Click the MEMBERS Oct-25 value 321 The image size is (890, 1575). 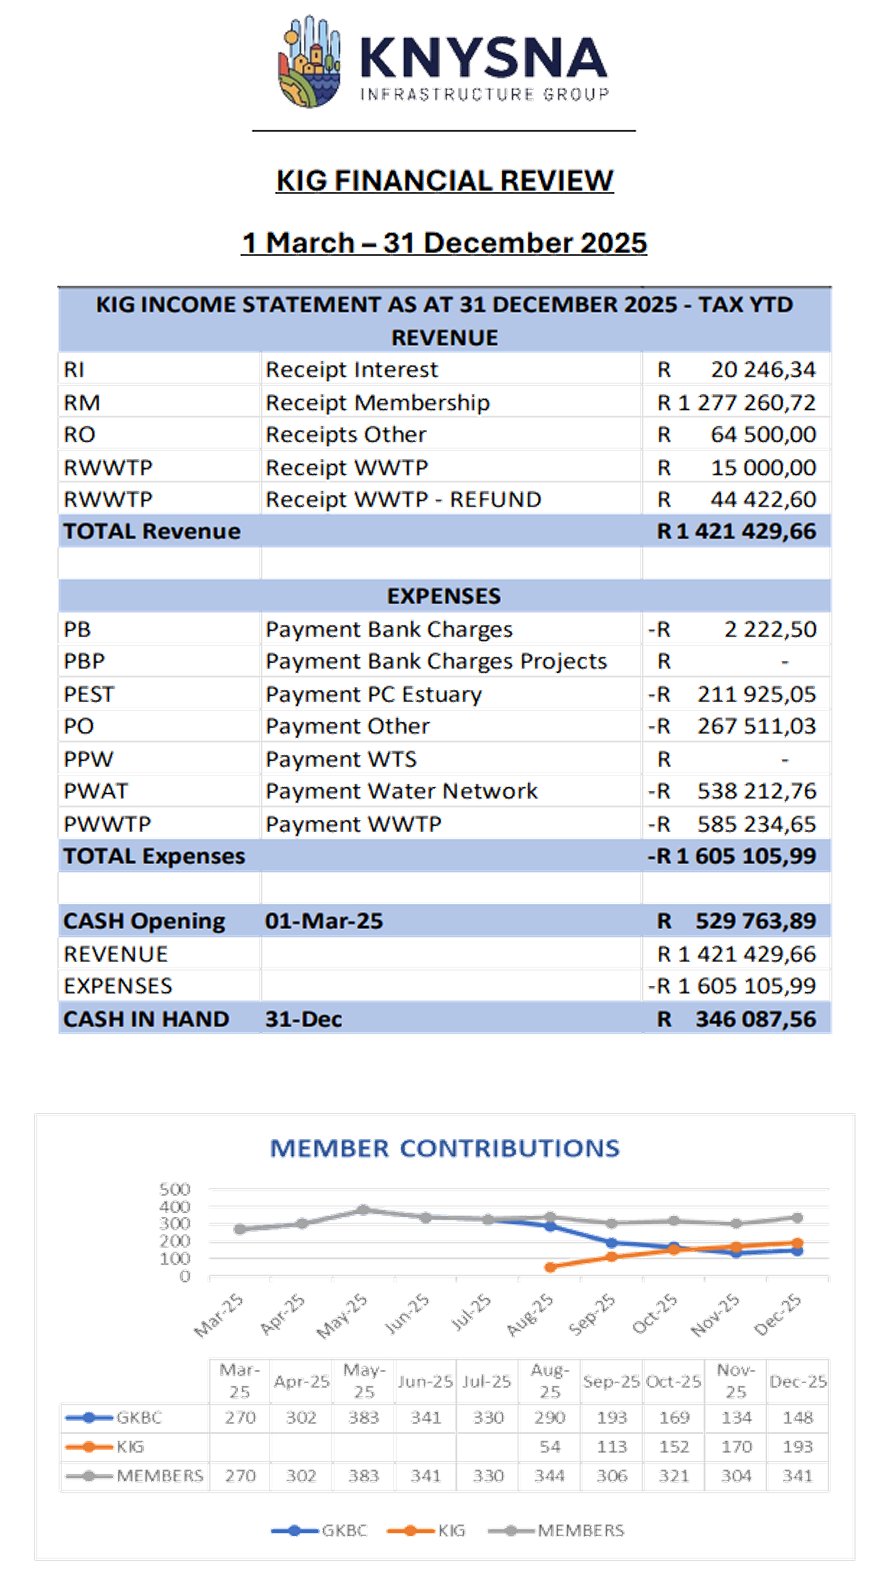click(674, 1476)
